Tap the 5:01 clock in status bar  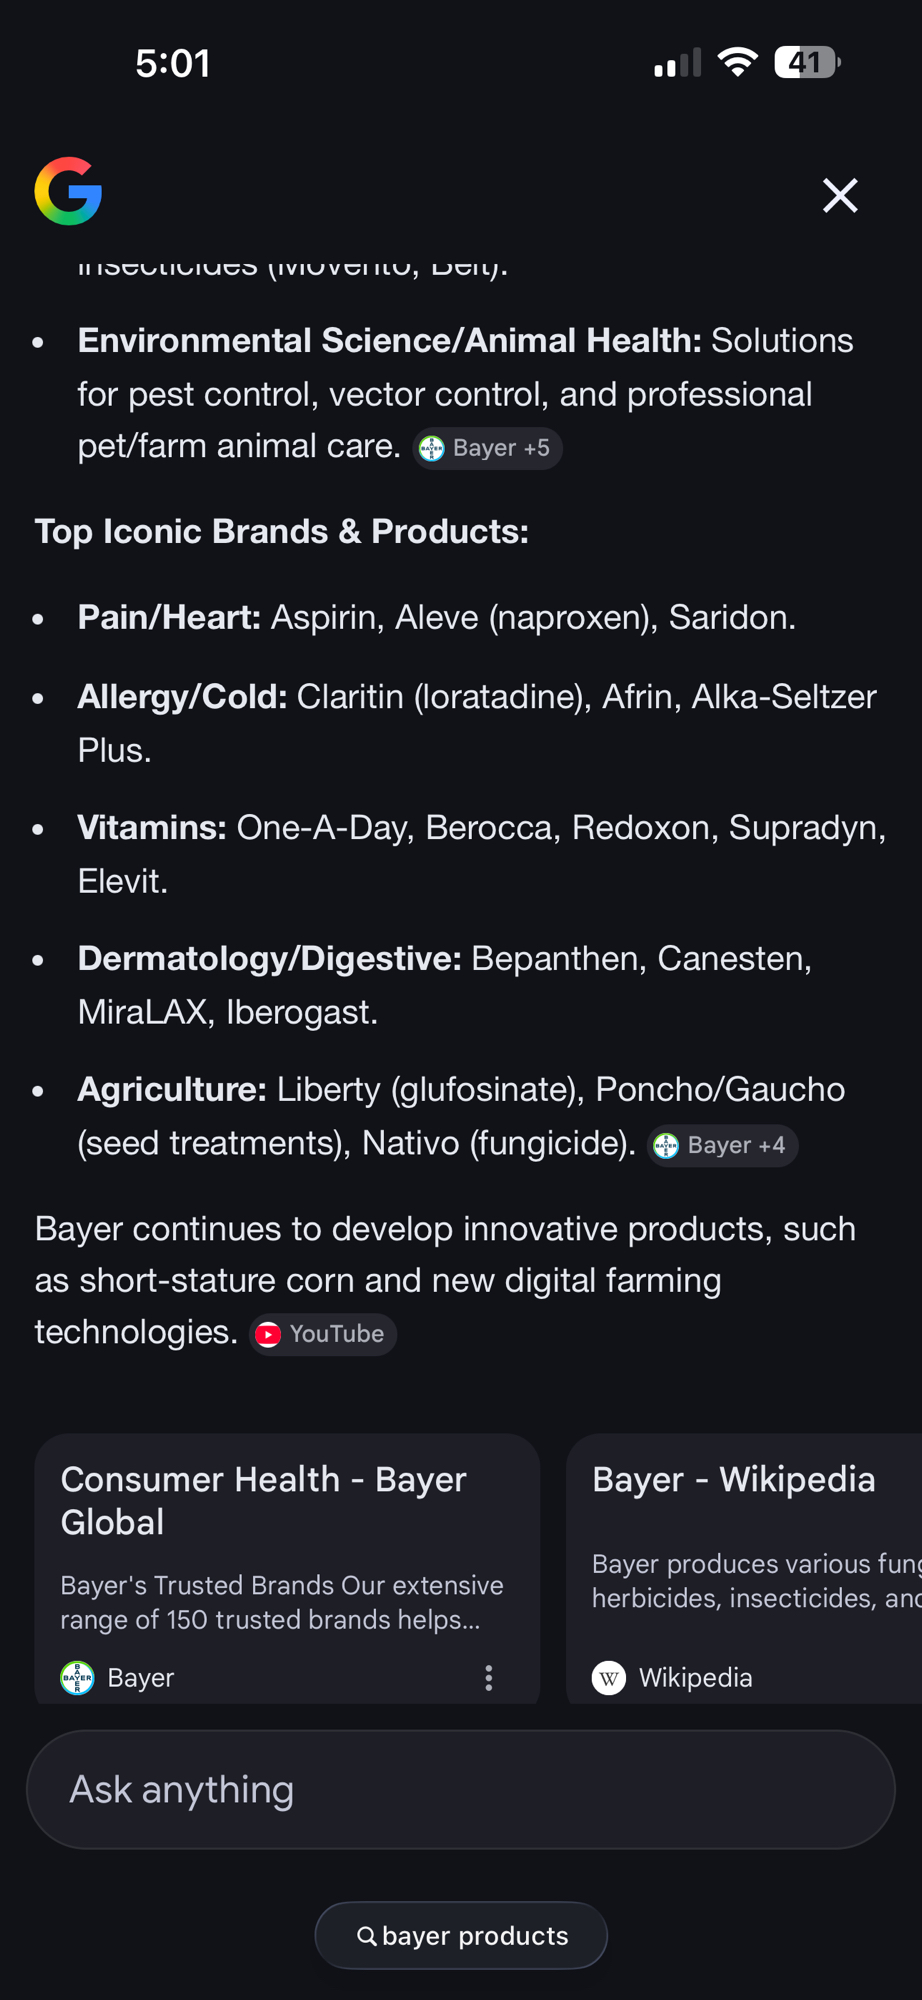172,64
